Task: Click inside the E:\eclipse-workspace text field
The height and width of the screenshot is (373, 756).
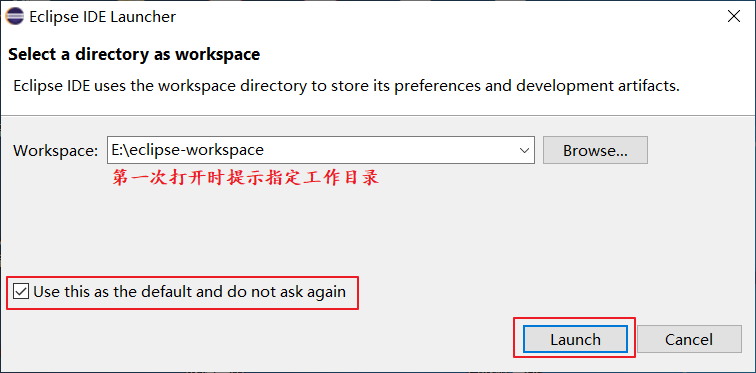Action: click(311, 150)
